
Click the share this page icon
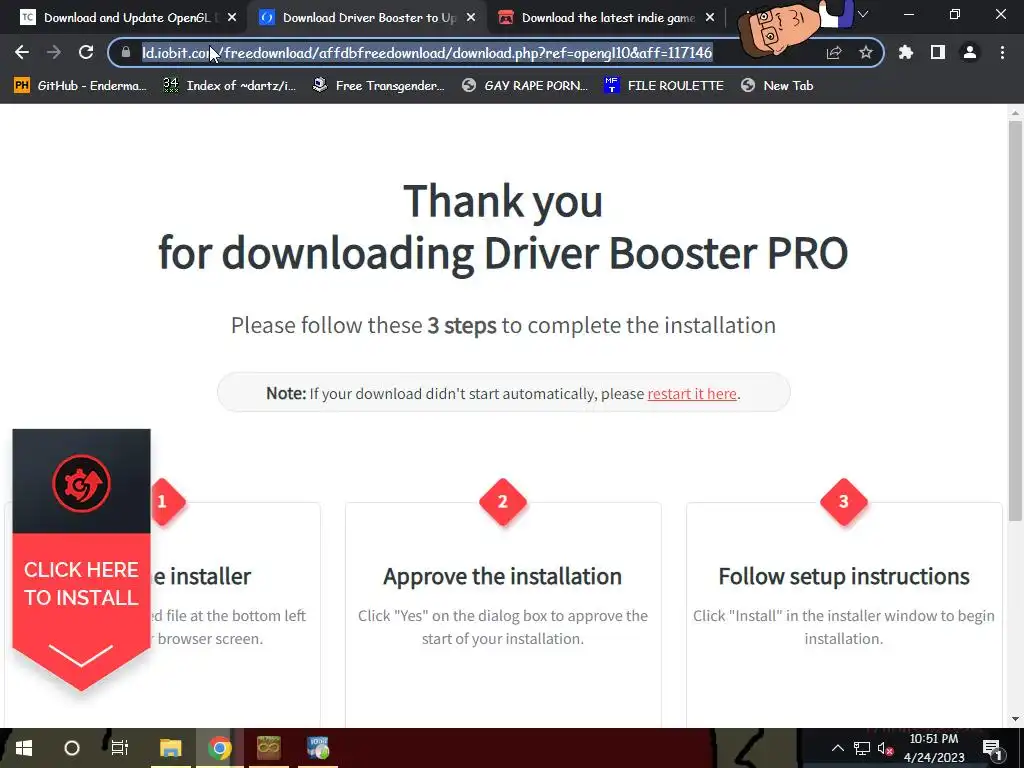pos(834,52)
